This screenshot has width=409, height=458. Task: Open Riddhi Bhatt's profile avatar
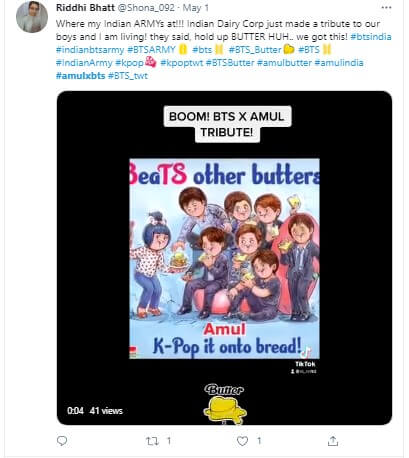pos(32,17)
